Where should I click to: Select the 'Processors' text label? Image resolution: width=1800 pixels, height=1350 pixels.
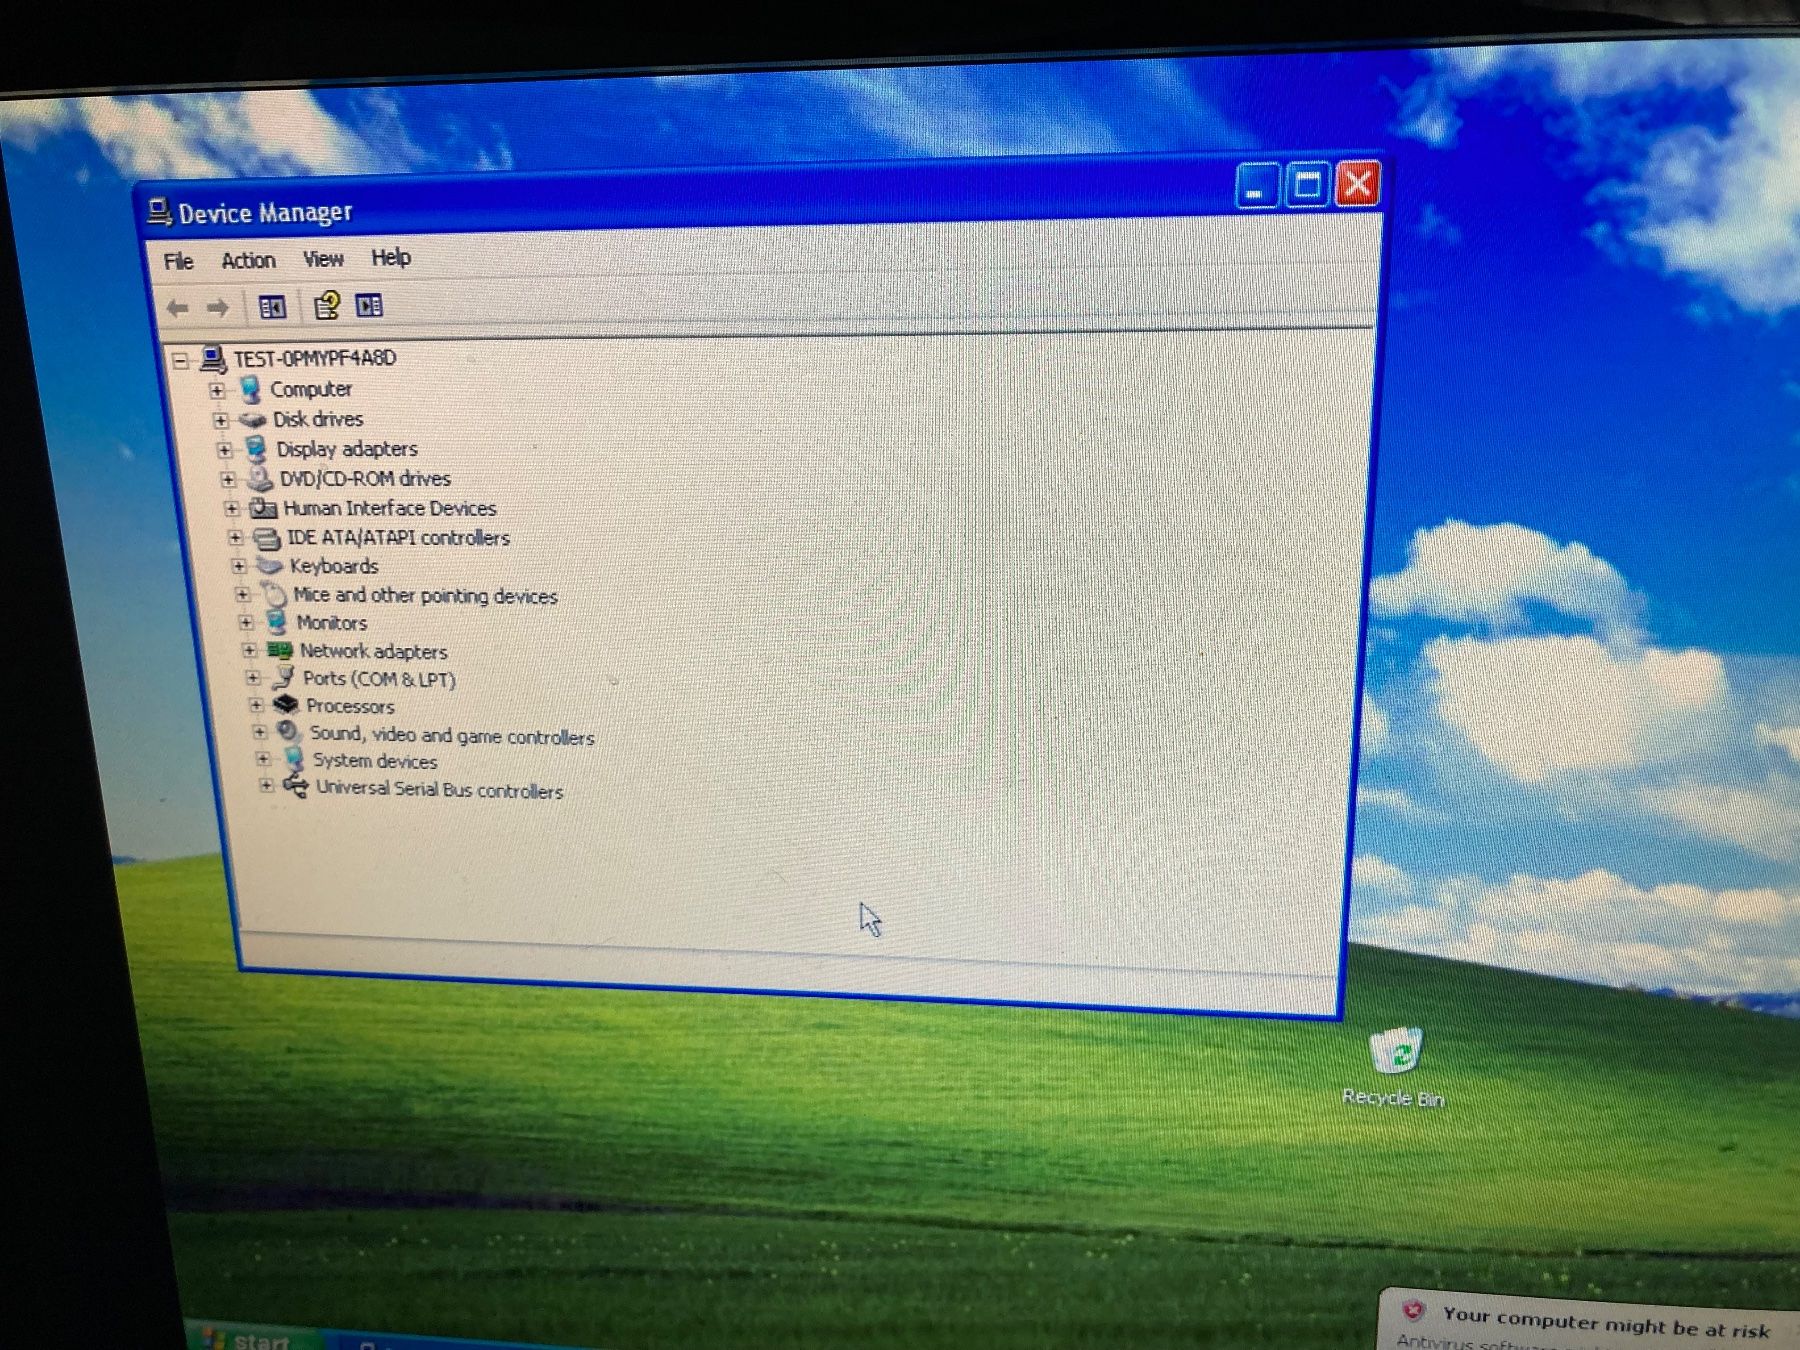tap(350, 706)
